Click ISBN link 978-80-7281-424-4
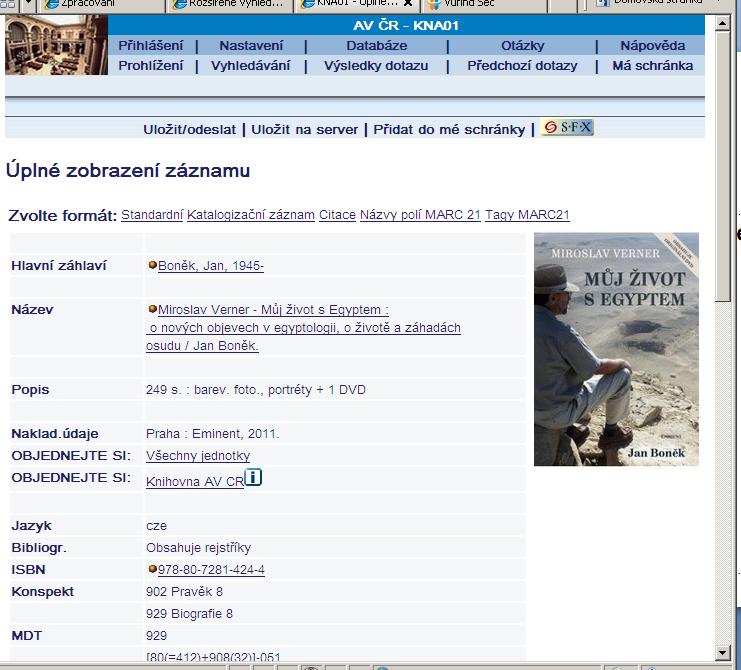This screenshot has height=670, width=741. [x=211, y=569]
